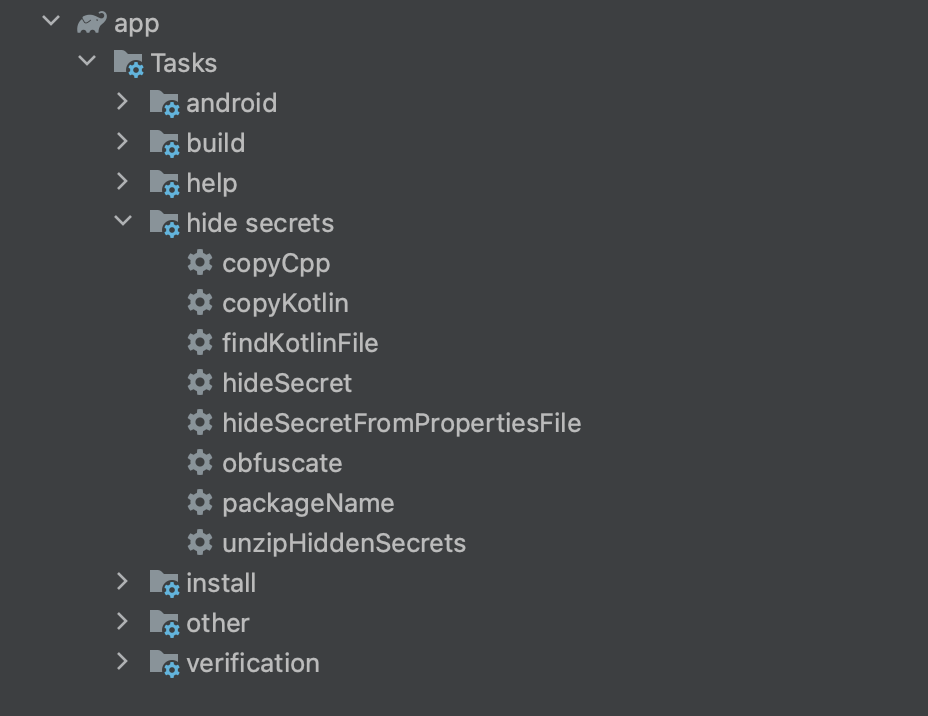This screenshot has width=928, height=716.
Task: Click the Gradle elephant icon beside app
Action: tap(92, 23)
